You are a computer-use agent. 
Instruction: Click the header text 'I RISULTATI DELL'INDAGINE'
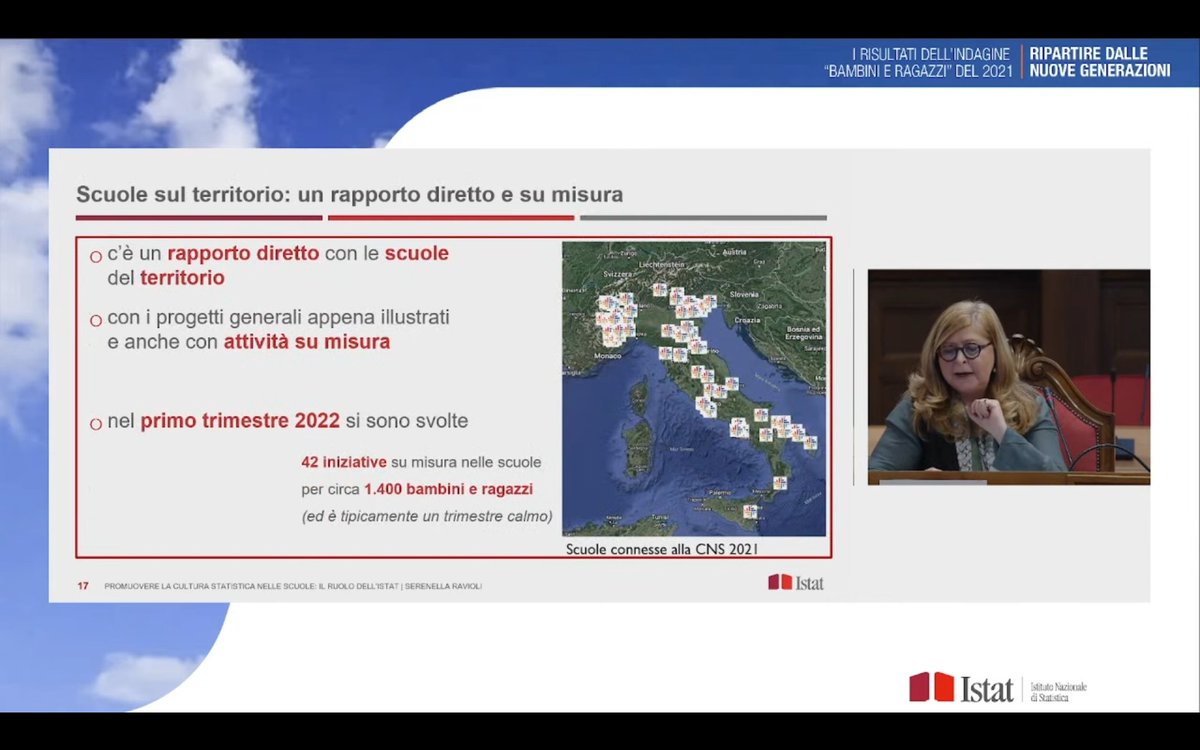932,53
